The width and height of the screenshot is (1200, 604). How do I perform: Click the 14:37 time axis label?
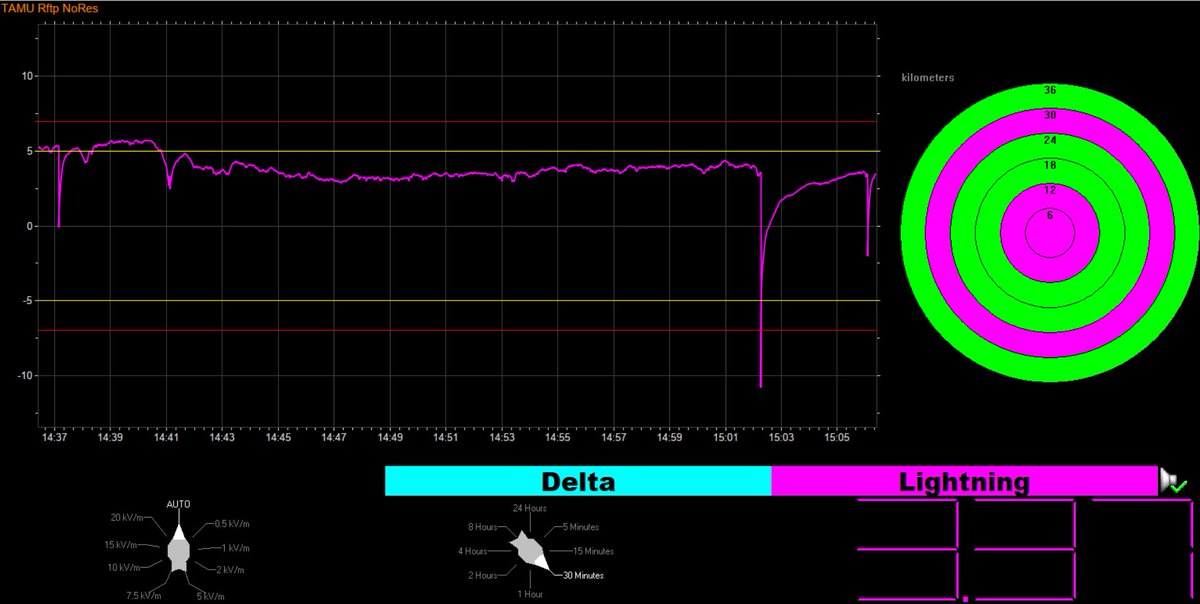pos(54,437)
